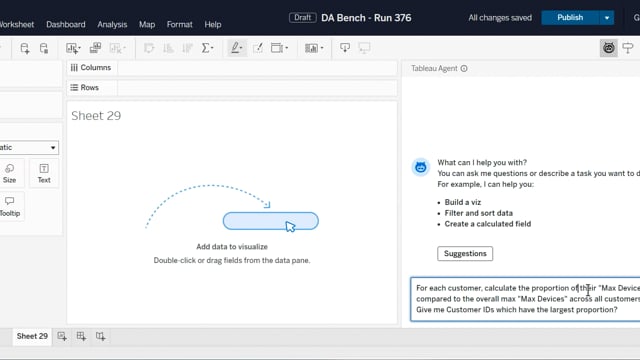Screen dimensions: 640x360
Task: Click the All changes saved status text
Action: (500, 18)
